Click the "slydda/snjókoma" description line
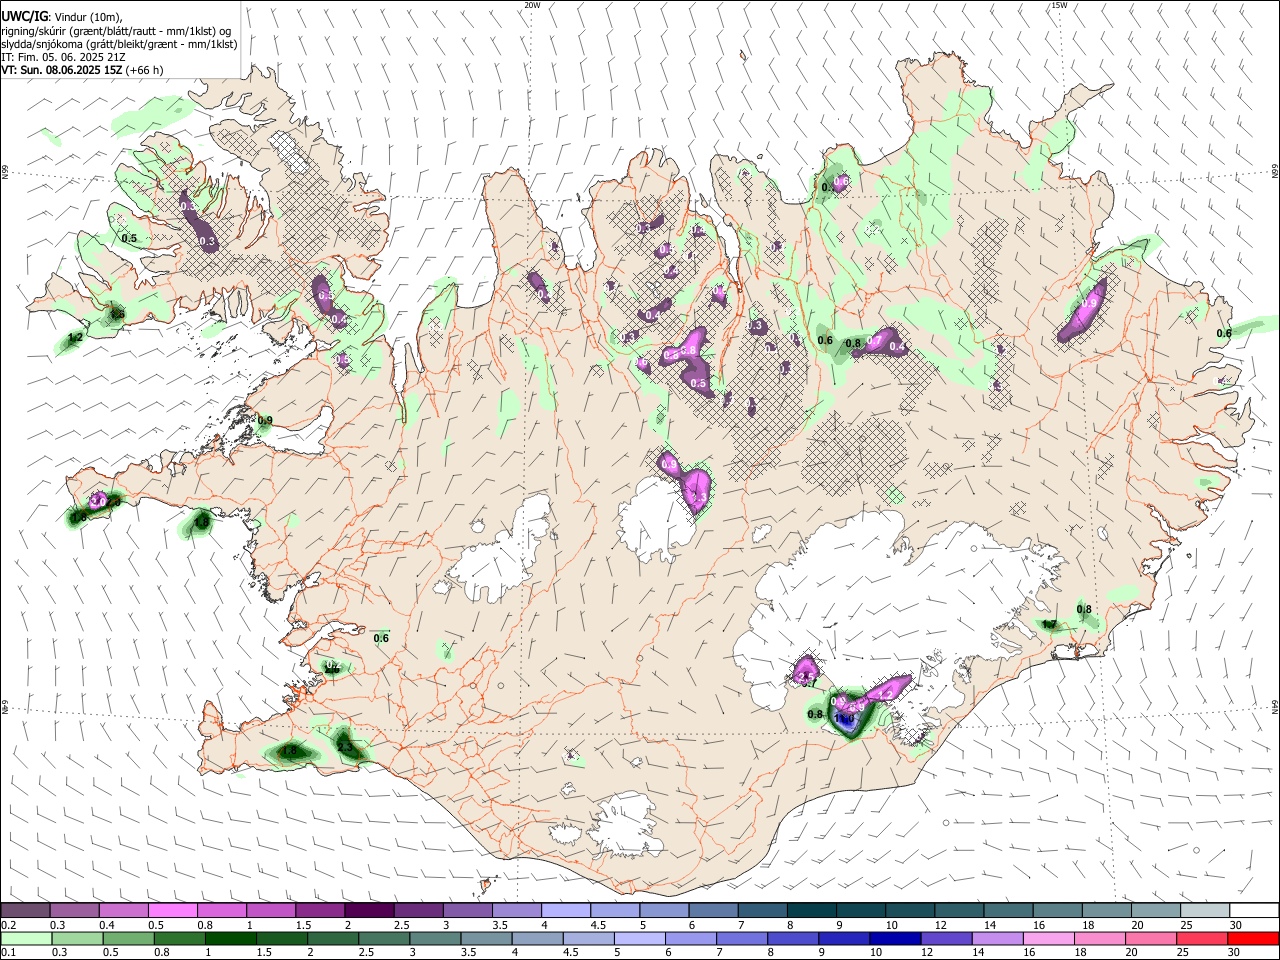 119,44
